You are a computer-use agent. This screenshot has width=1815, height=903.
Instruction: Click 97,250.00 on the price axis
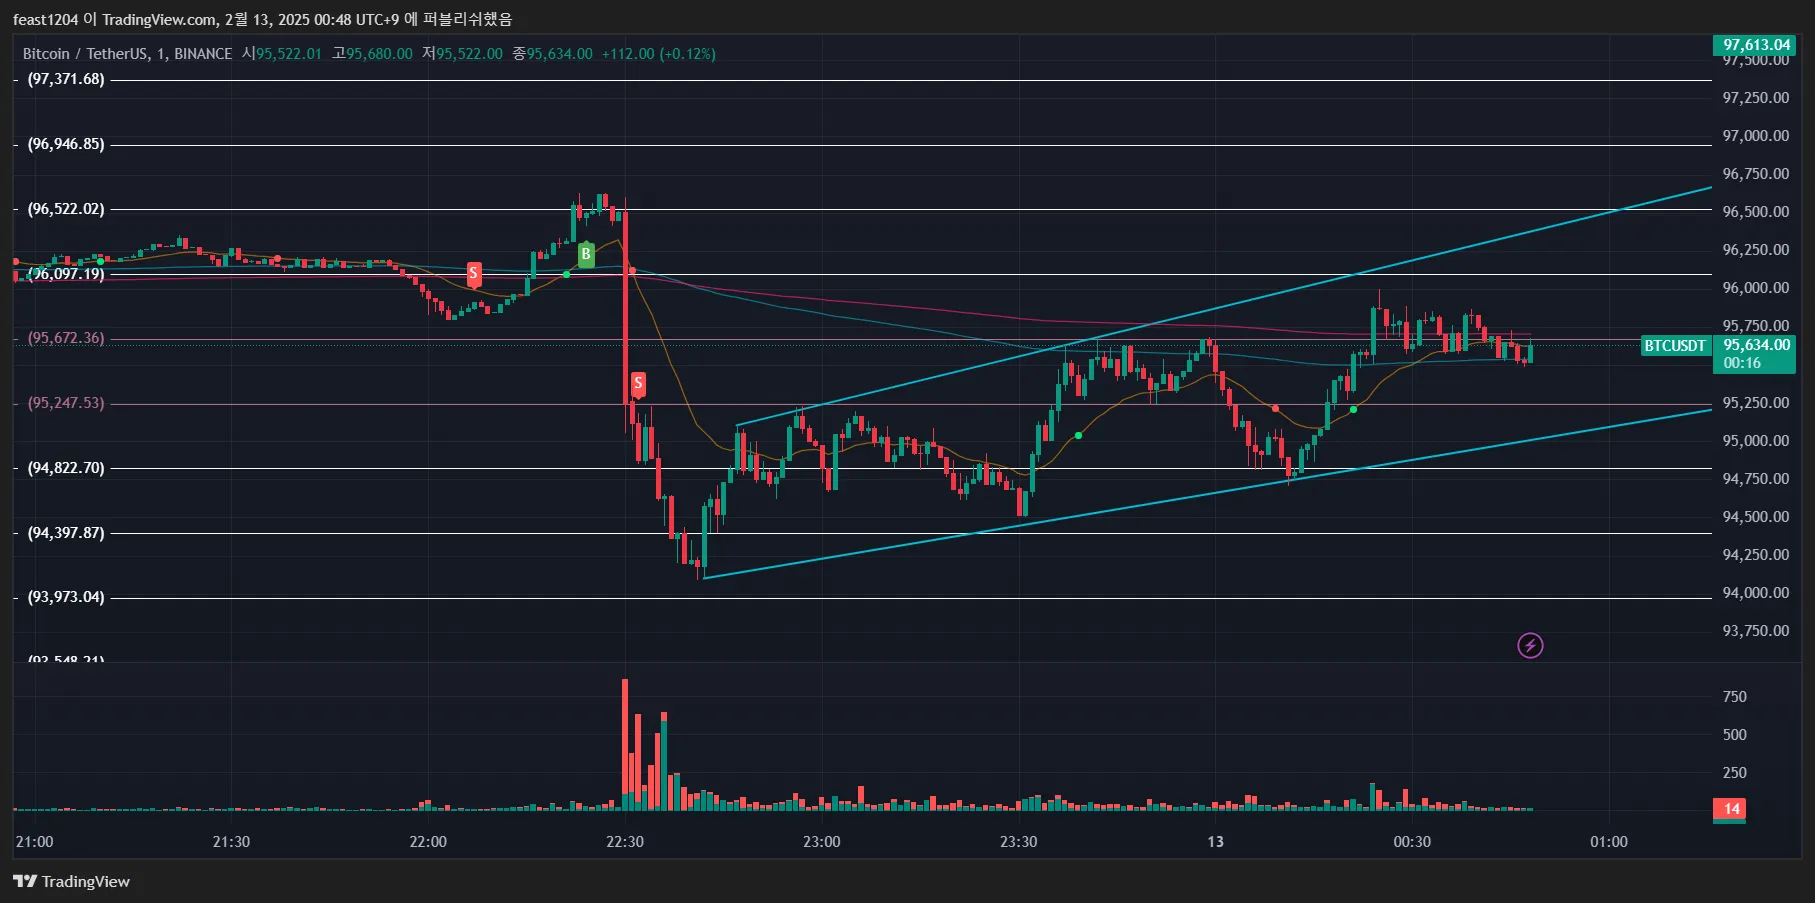[1755, 98]
